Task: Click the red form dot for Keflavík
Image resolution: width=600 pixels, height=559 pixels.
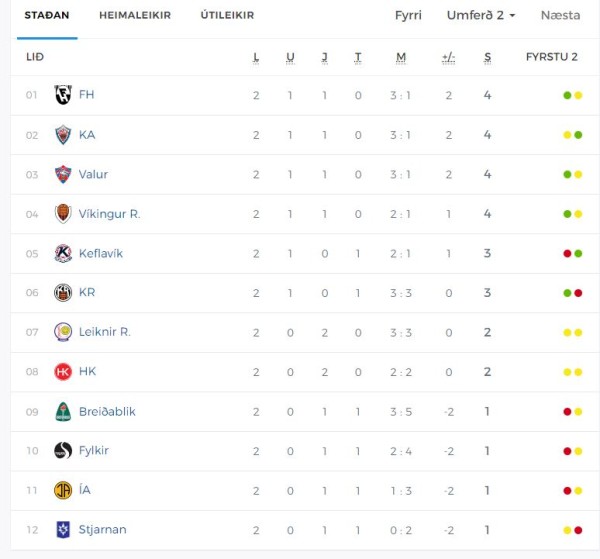Action: point(567,253)
